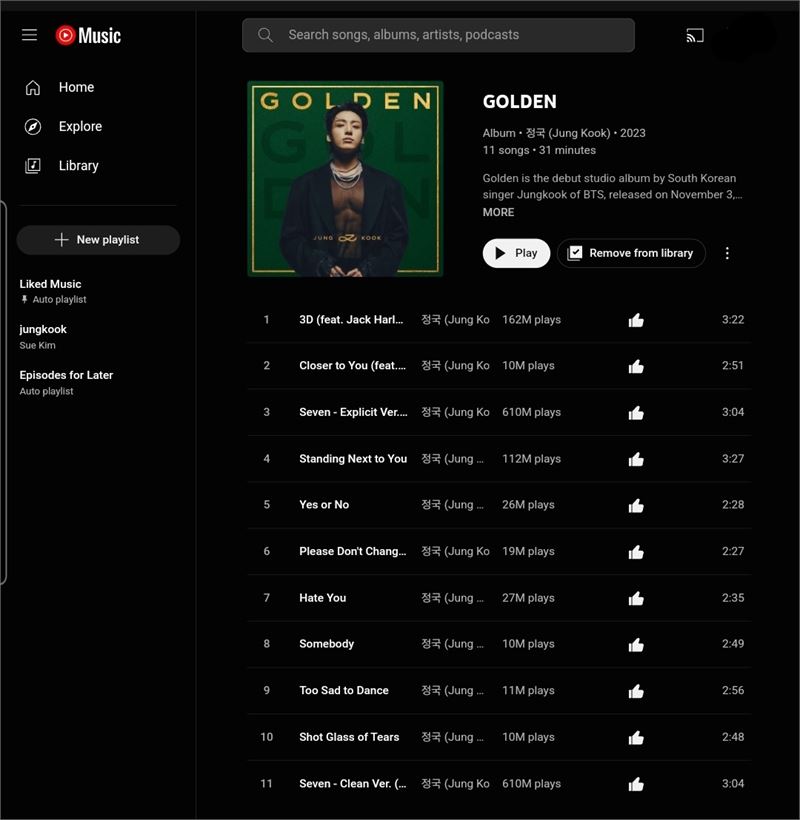The height and width of the screenshot is (820, 800).
Task: Play the GOLDEN album
Action: click(516, 253)
